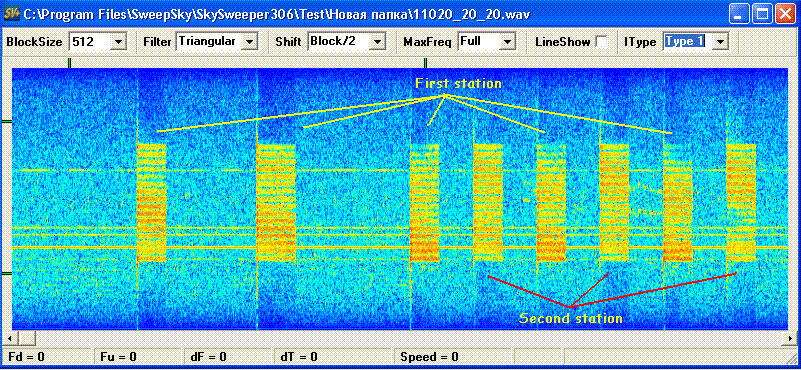Expand the MaxFreq dropdown arrow

(507, 42)
